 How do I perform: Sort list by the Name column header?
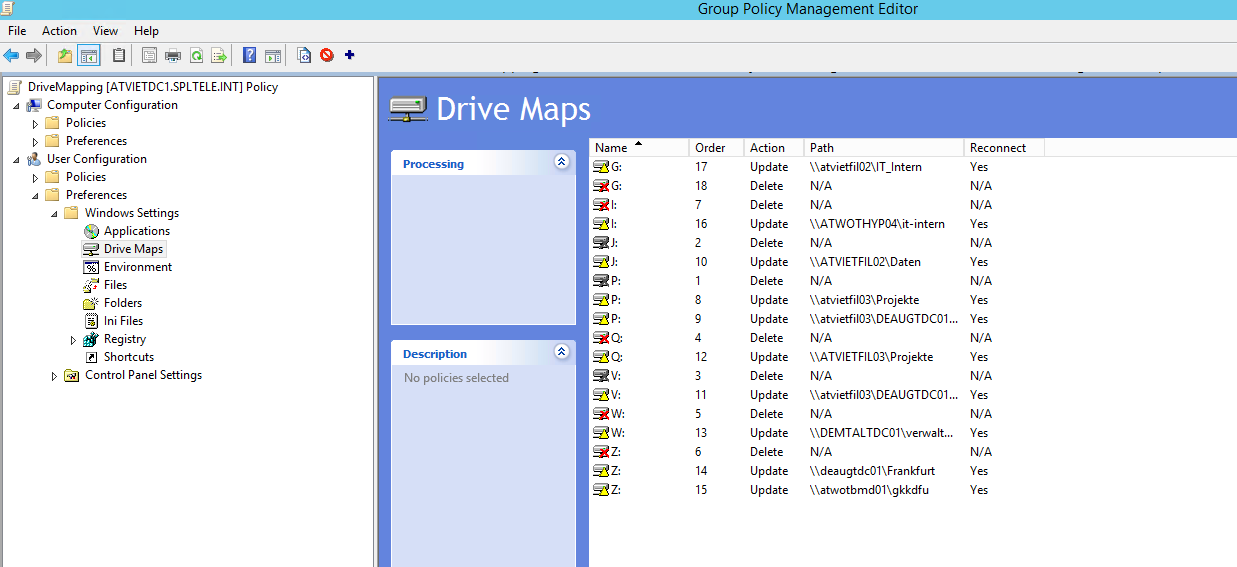639,148
